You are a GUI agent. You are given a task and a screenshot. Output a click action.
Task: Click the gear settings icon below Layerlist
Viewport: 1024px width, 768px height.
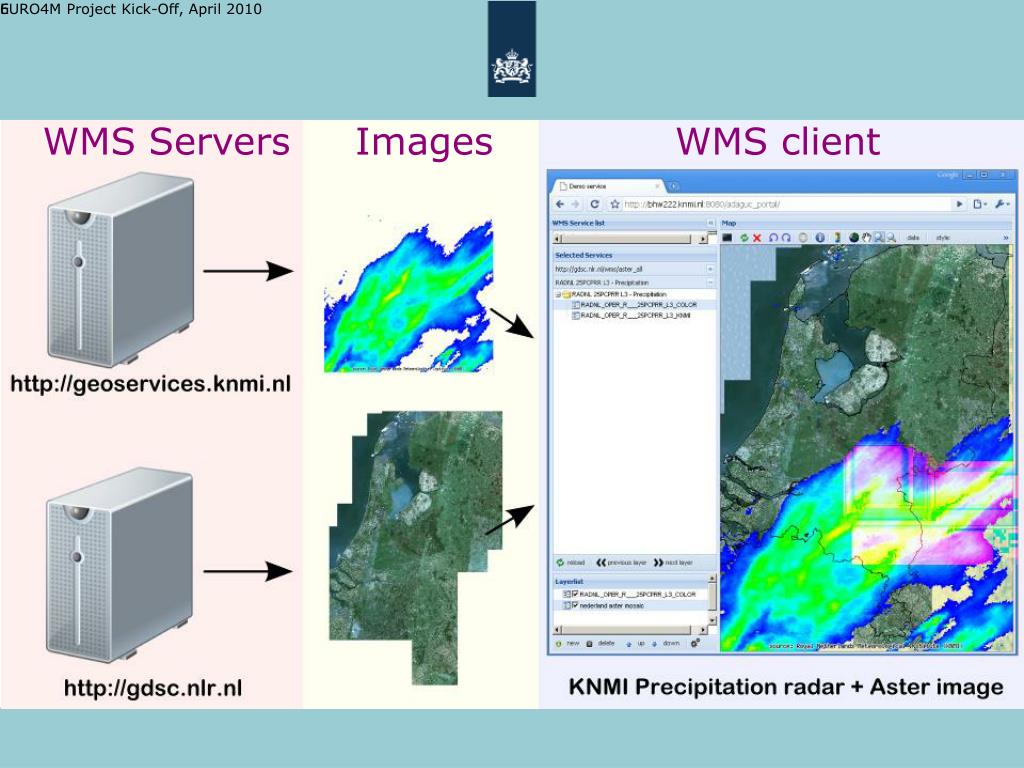click(x=696, y=643)
